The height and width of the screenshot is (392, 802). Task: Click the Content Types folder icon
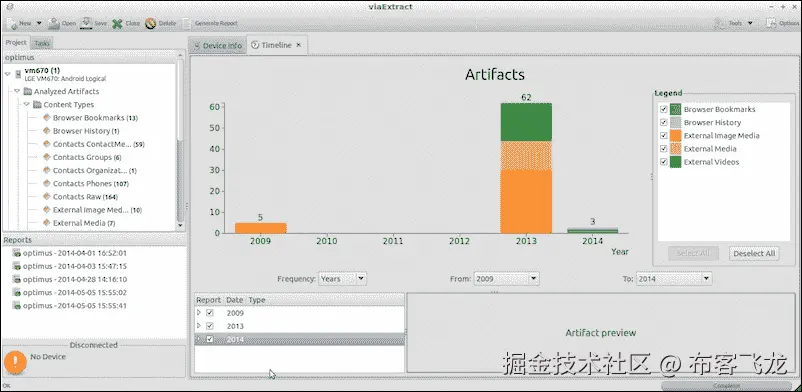pos(37,104)
